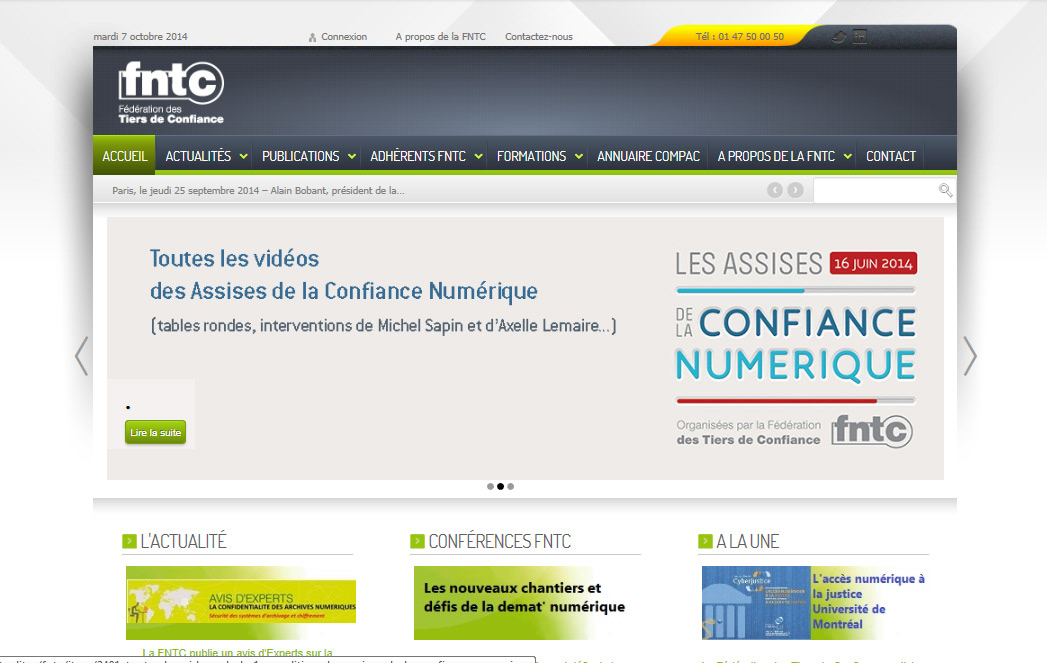Go to previous slide with left arrow
This screenshot has width=1047, height=663.
(81, 356)
